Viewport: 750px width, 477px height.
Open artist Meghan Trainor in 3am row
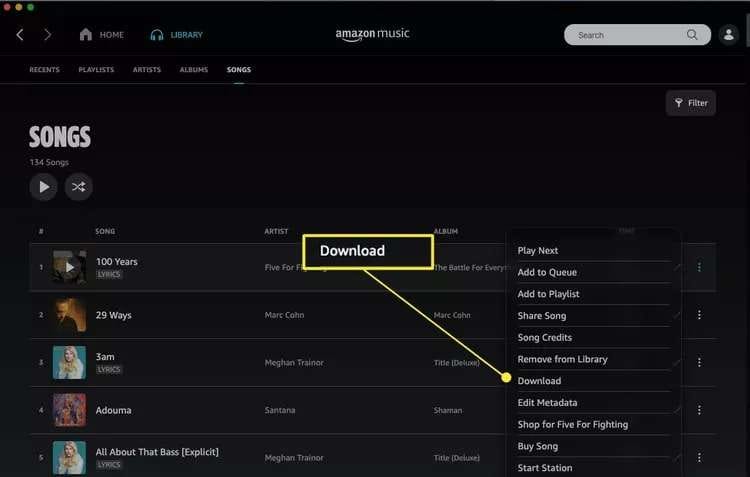(294, 363)
